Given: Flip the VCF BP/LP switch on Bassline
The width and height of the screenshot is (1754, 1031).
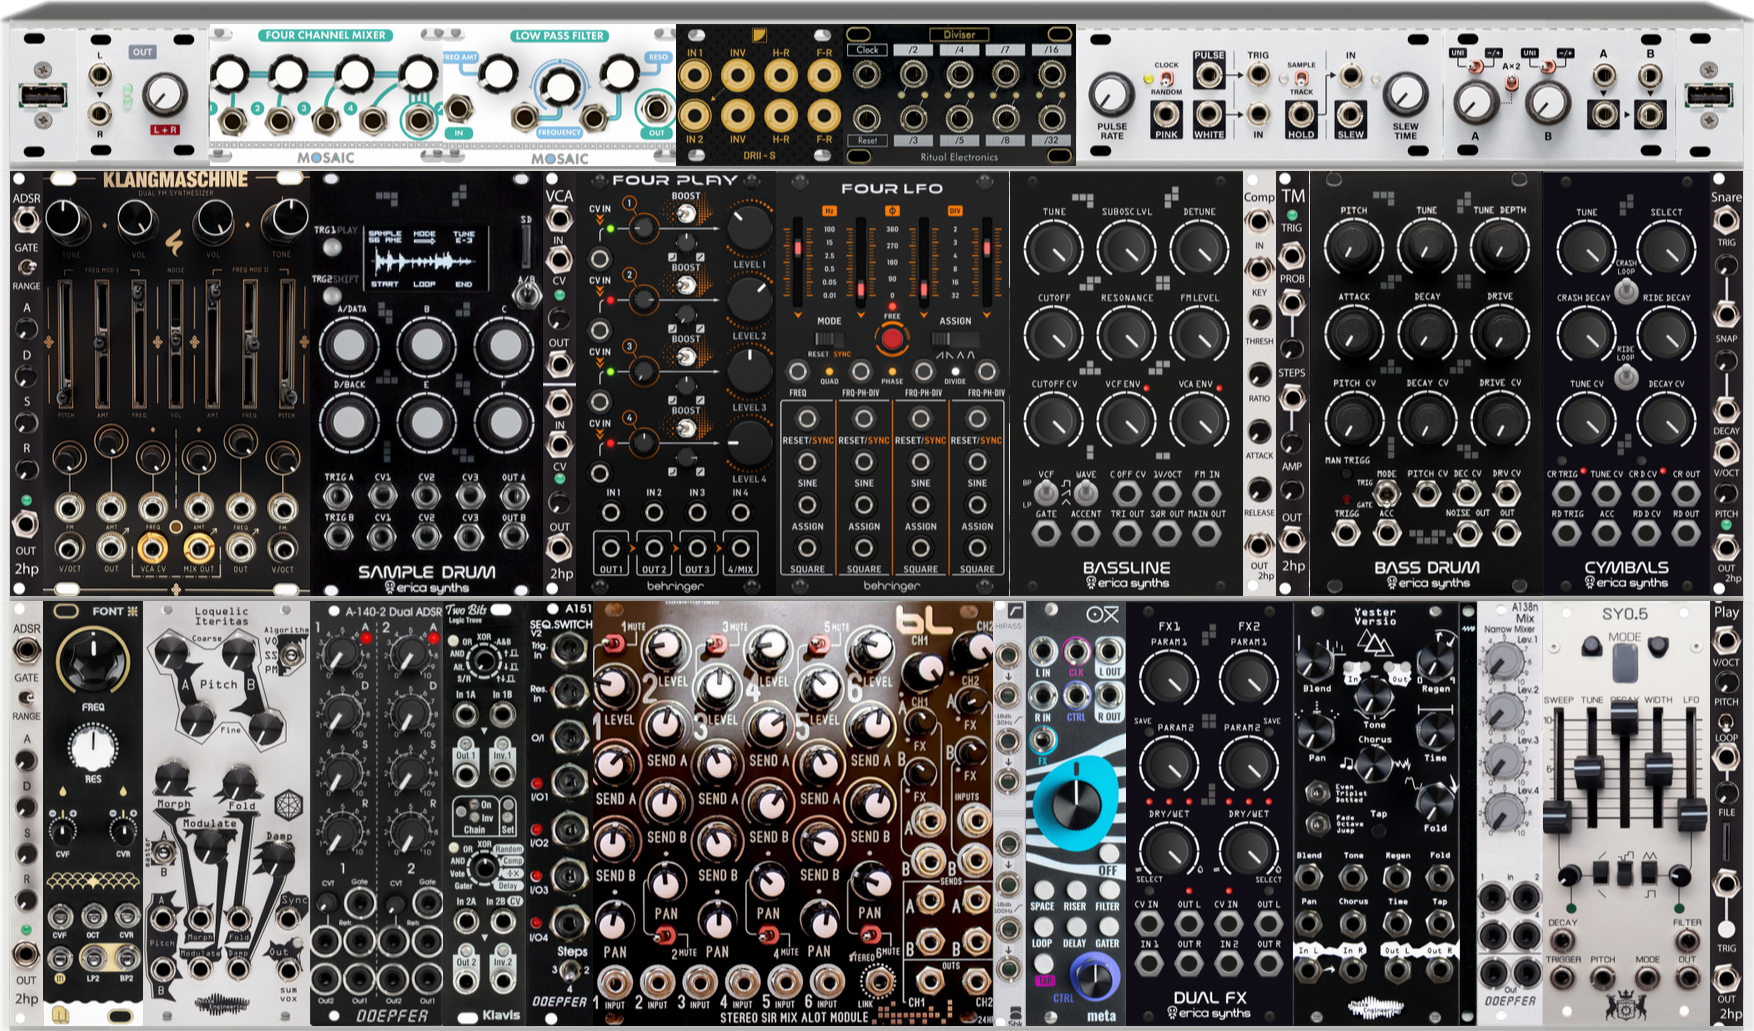Looking at the screenshot, I should pyautogui.click(x=1046, y=492).
